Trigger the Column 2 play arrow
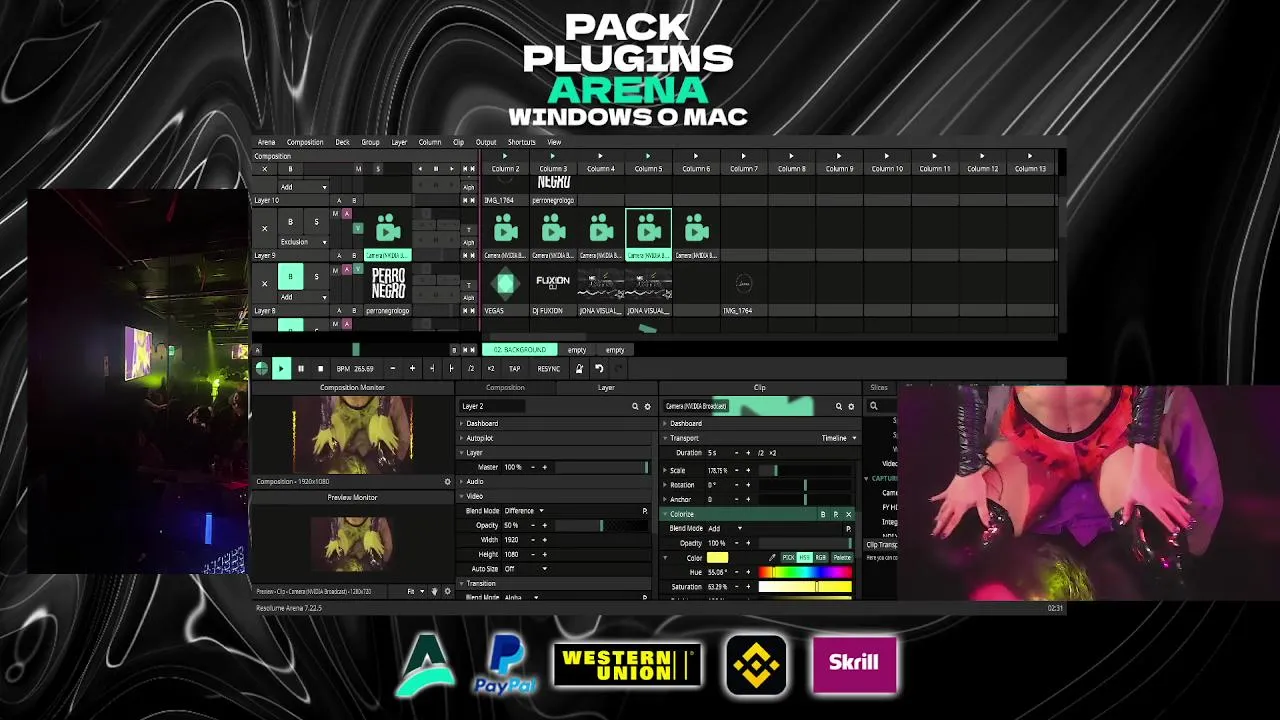Image resolution: width=1280 pixels, height=720 pixels. 504,156
